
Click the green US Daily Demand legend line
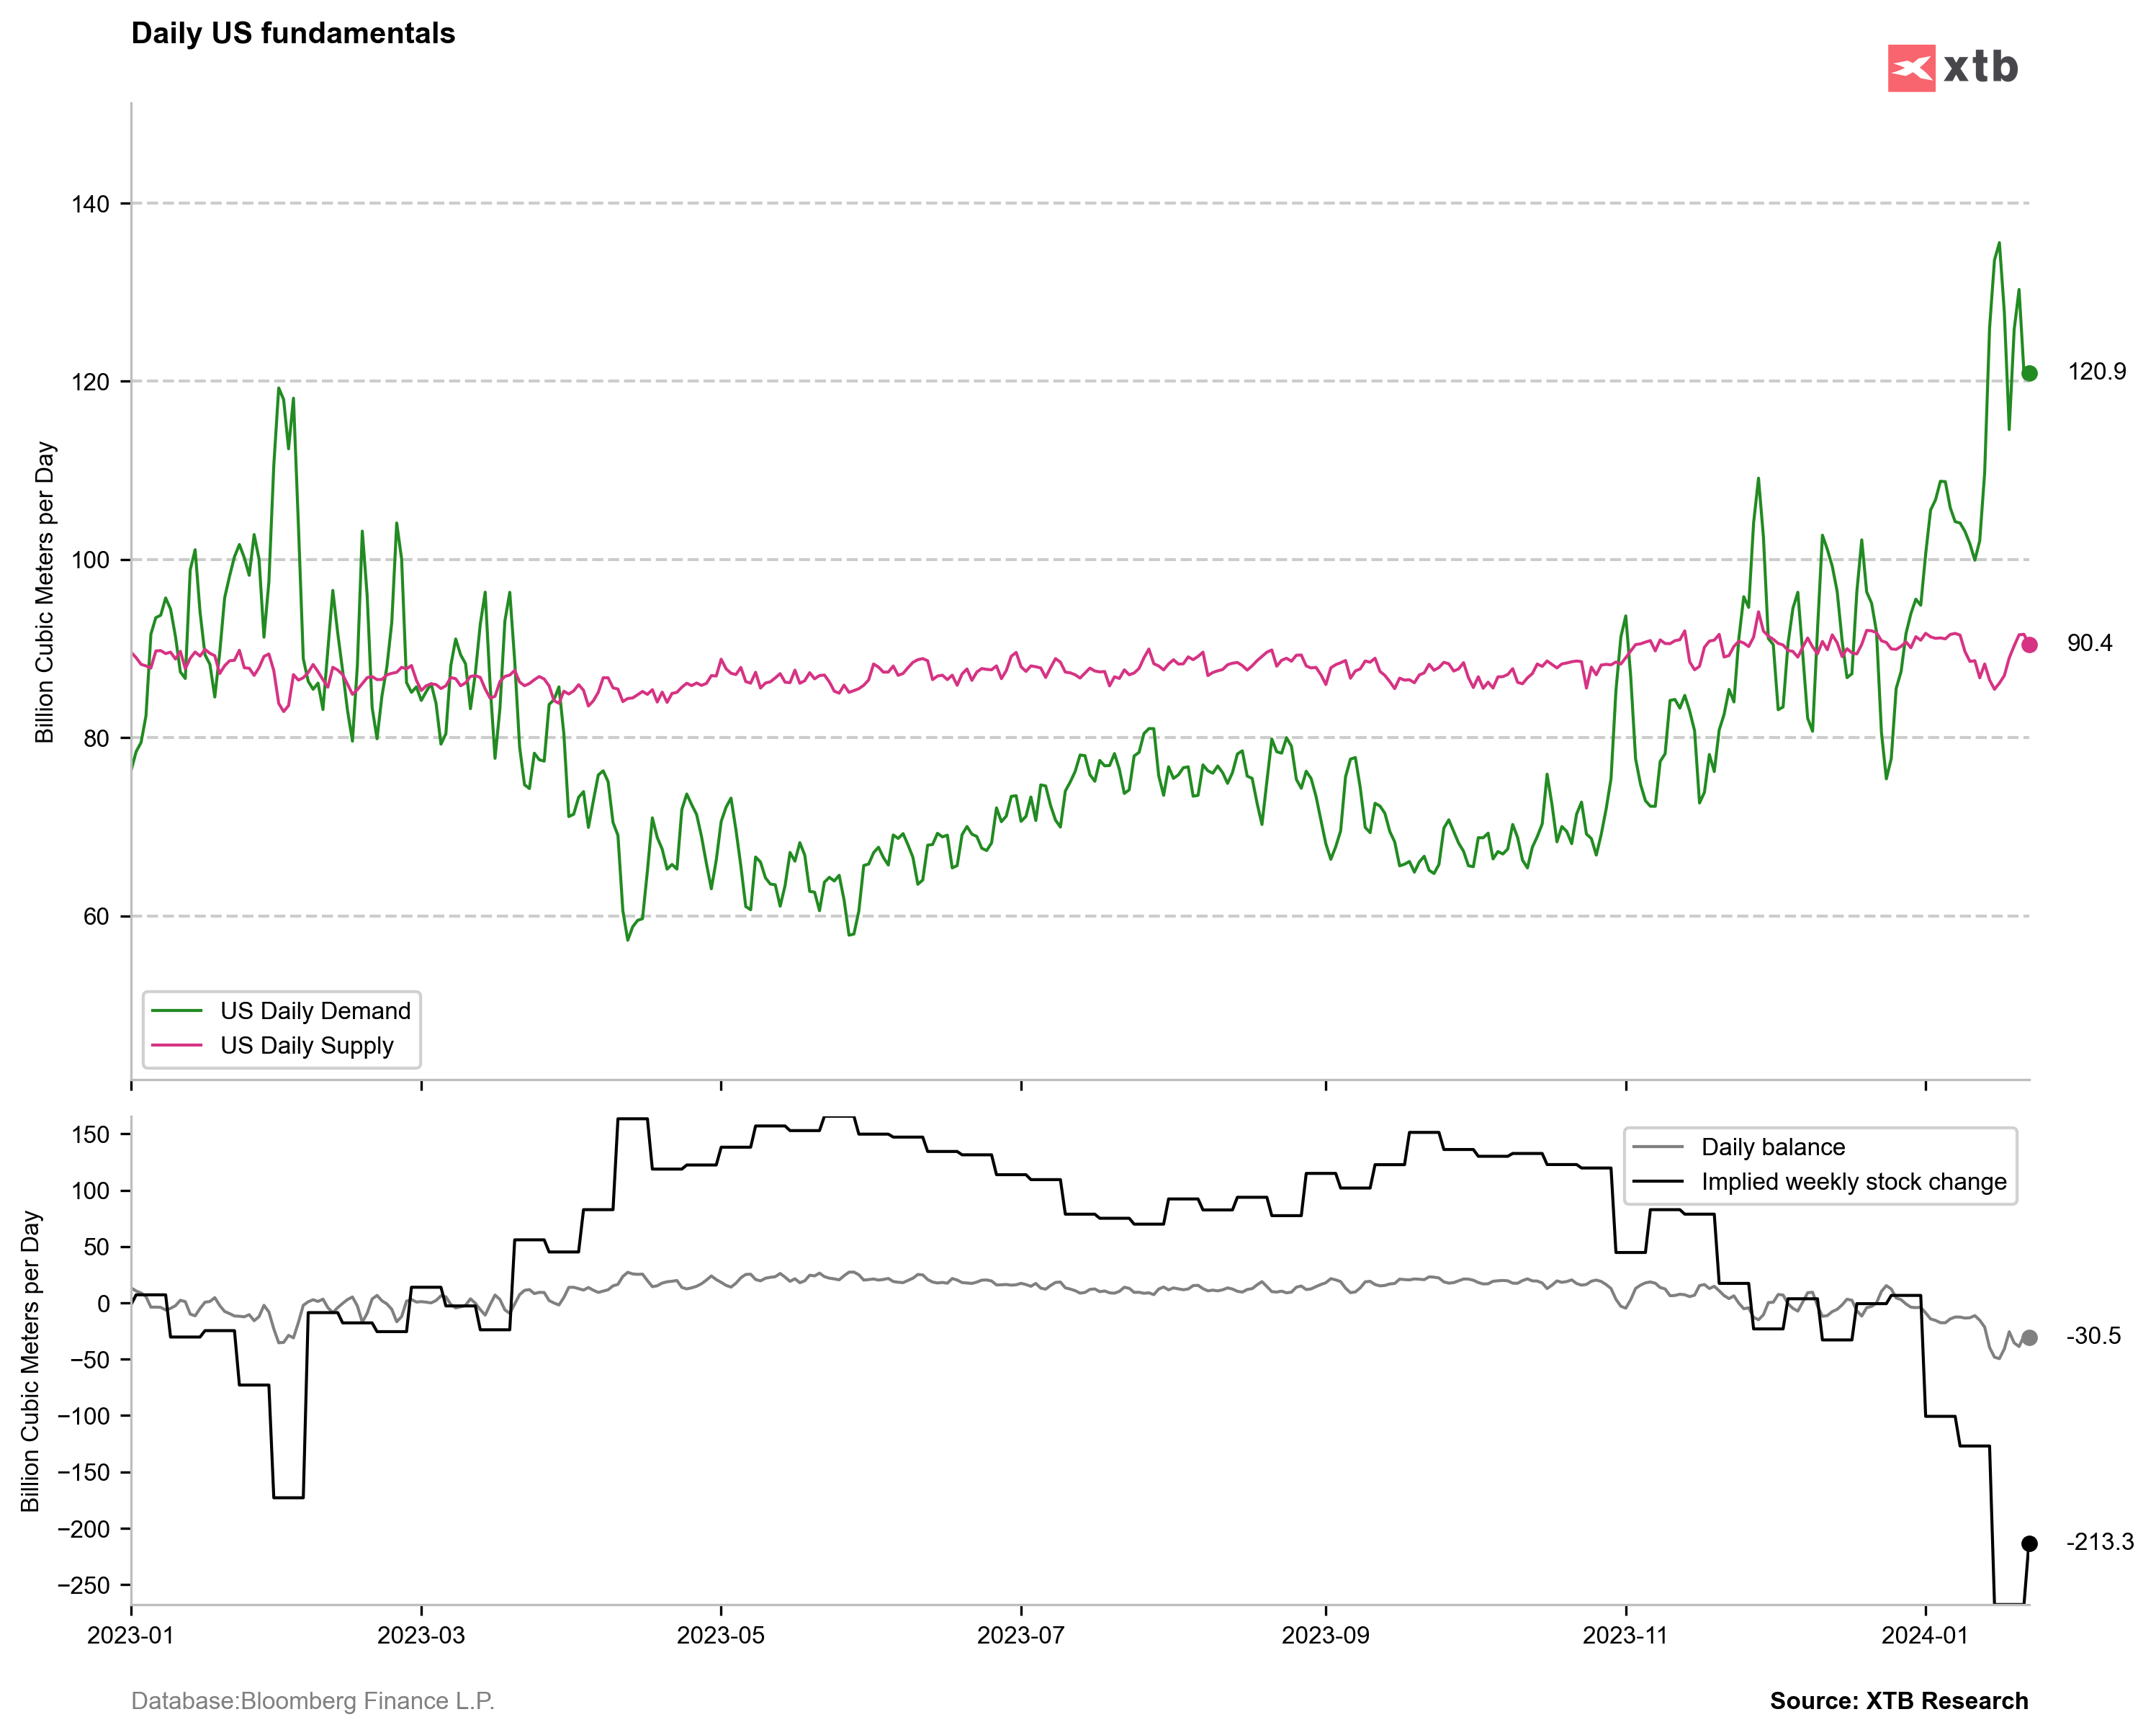[177, 1011]
